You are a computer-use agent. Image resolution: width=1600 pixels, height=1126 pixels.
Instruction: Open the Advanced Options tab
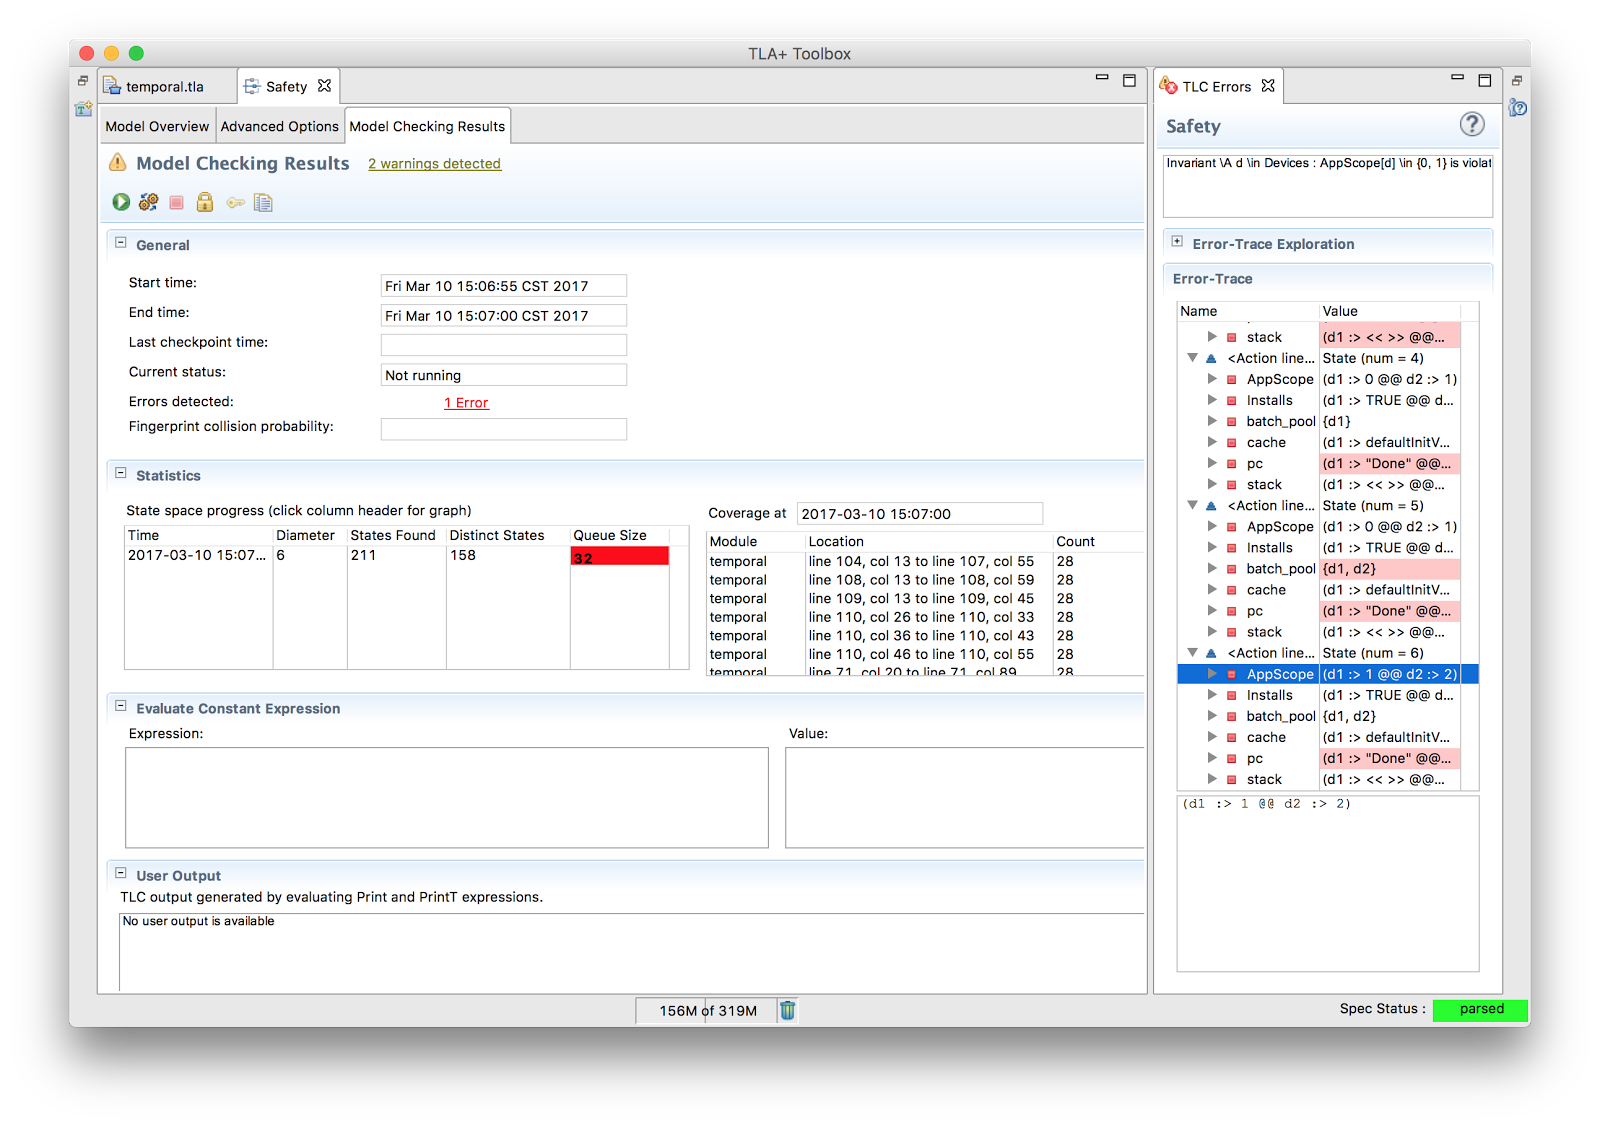coord(279,127)
